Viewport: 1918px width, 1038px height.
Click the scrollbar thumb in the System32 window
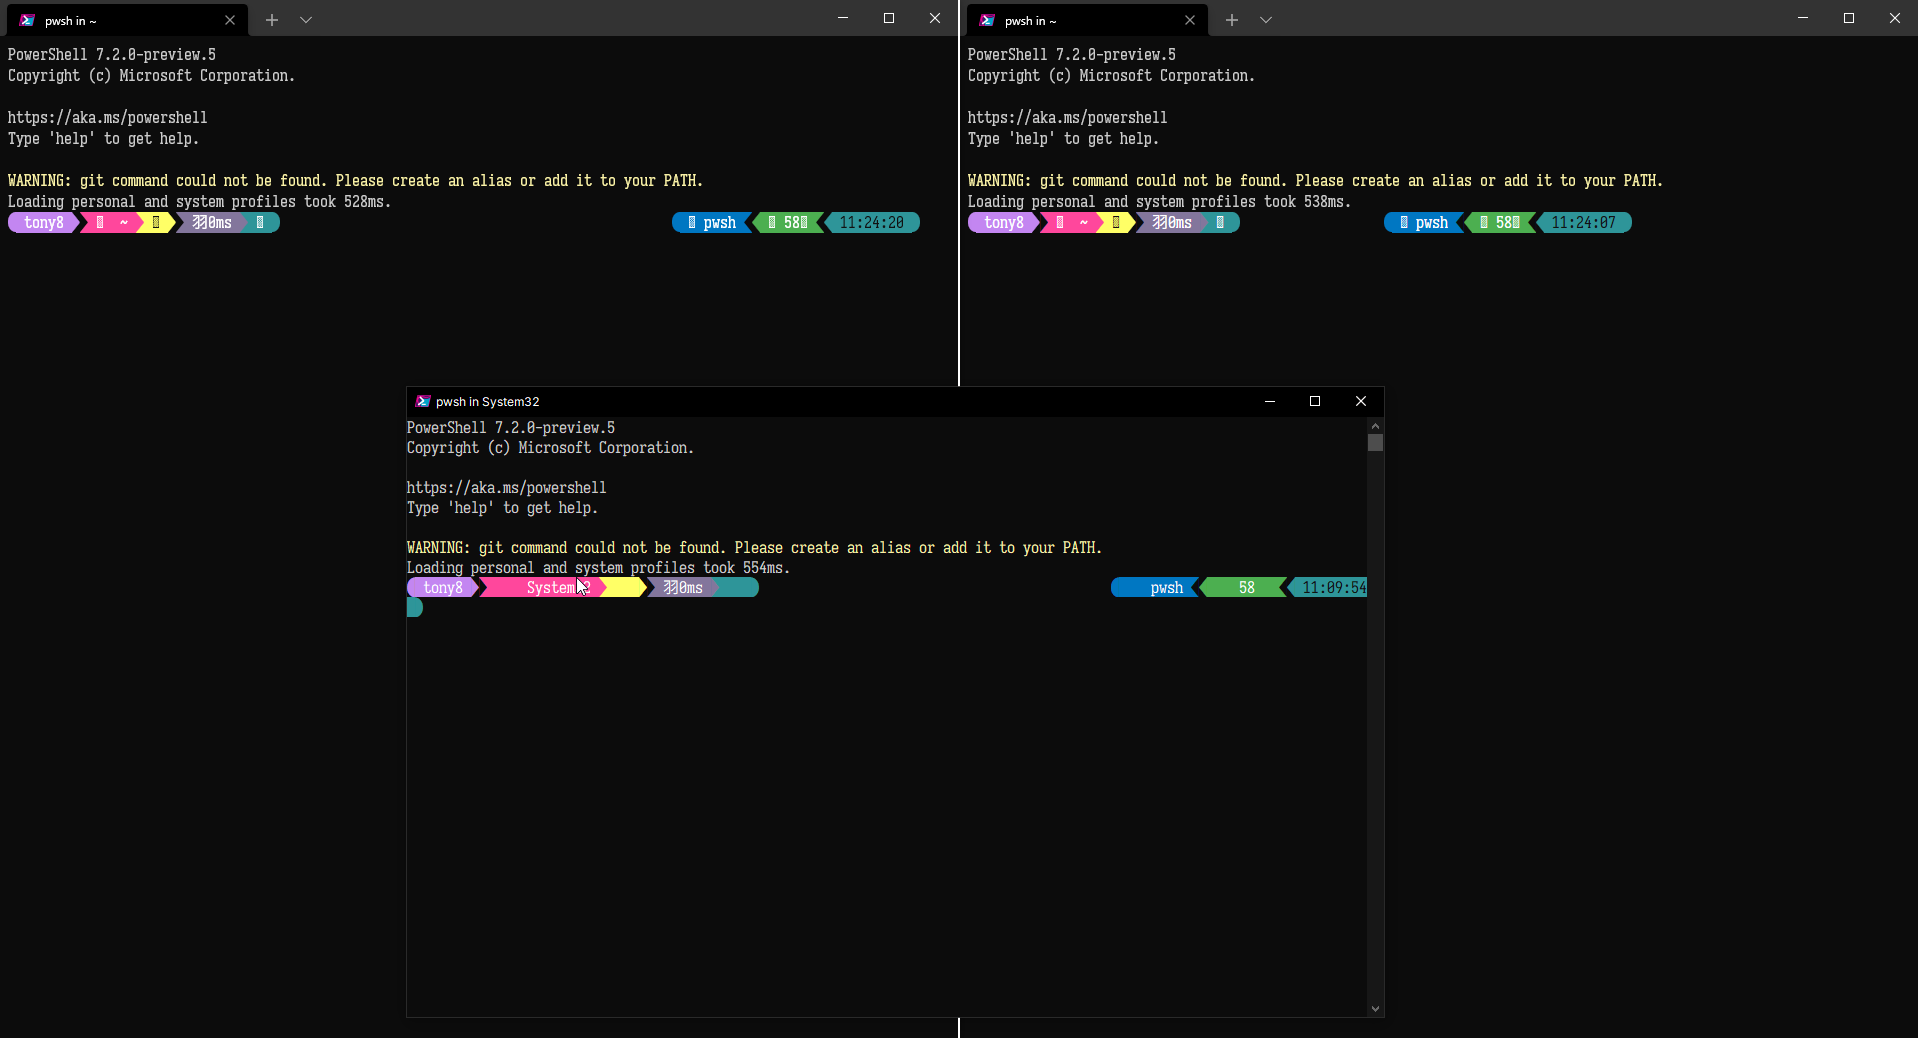(1375, 443)
